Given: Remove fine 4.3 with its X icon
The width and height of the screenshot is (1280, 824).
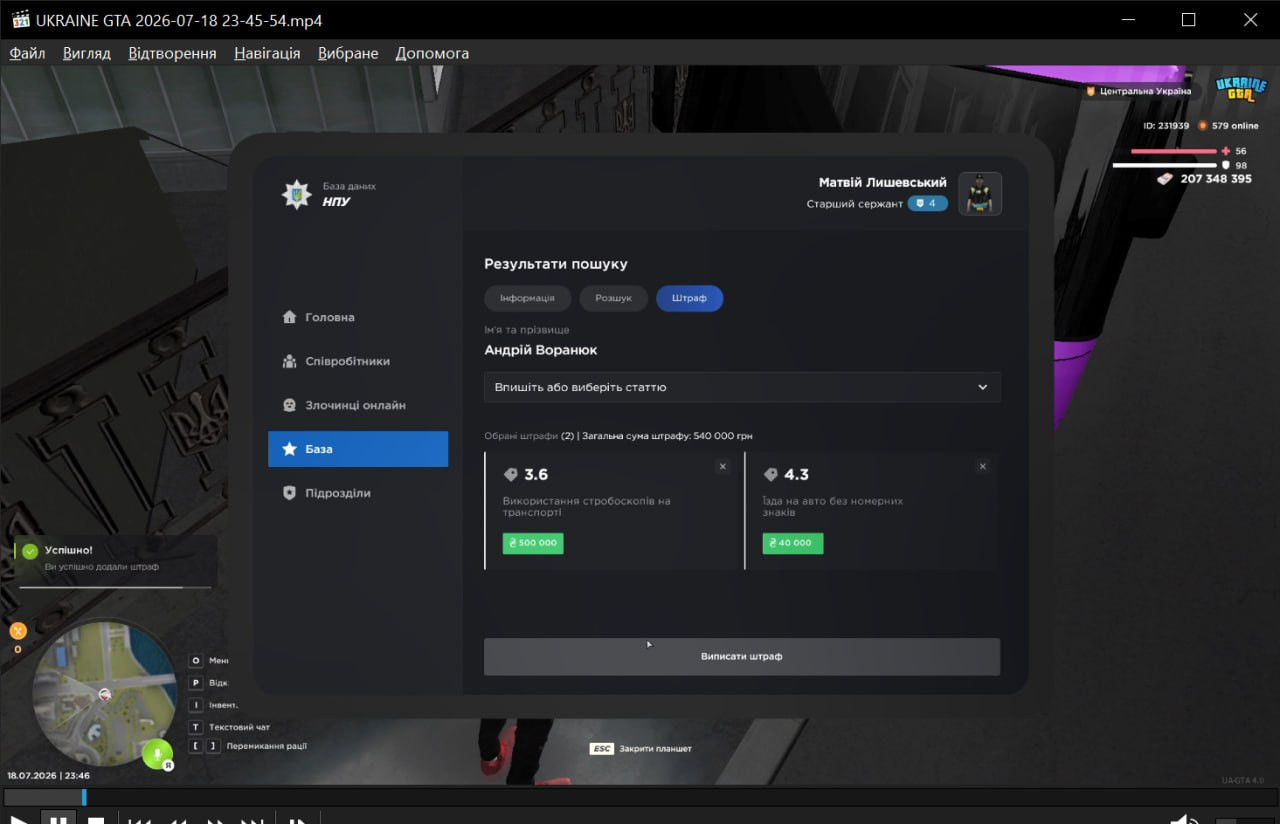Looking at the screenshot, I should (983, 466).
